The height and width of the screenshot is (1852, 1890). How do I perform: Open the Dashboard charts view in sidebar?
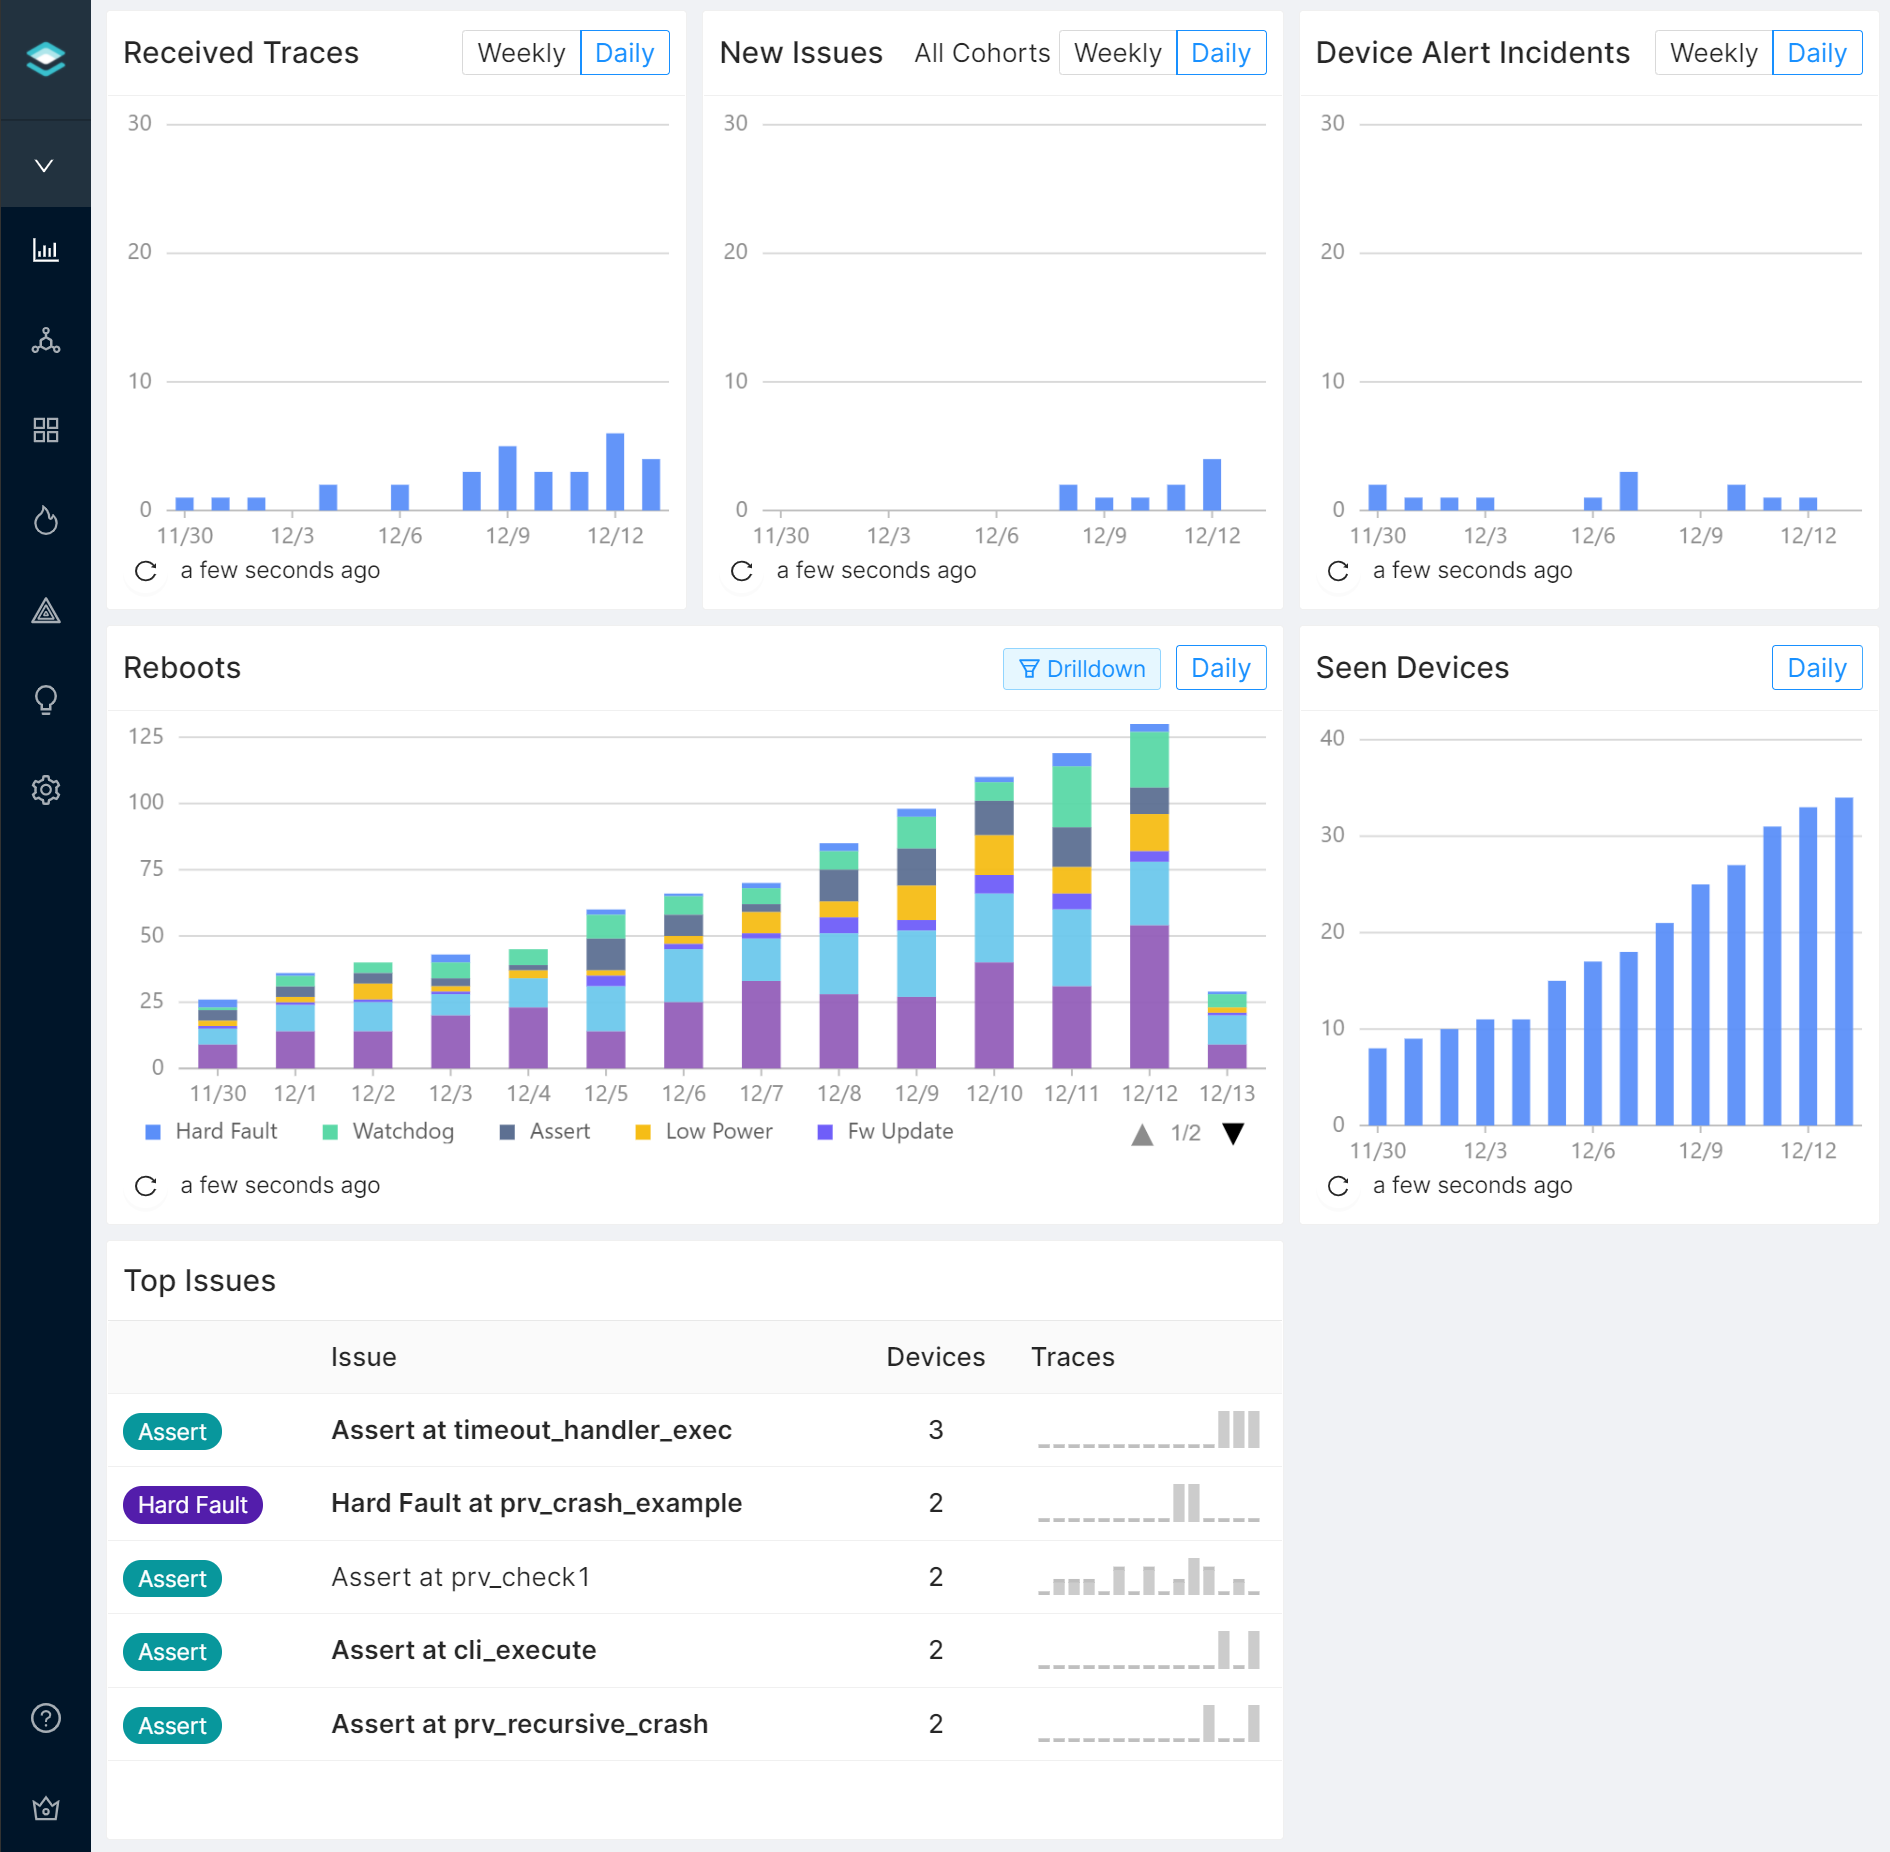[x=46, y=251]
